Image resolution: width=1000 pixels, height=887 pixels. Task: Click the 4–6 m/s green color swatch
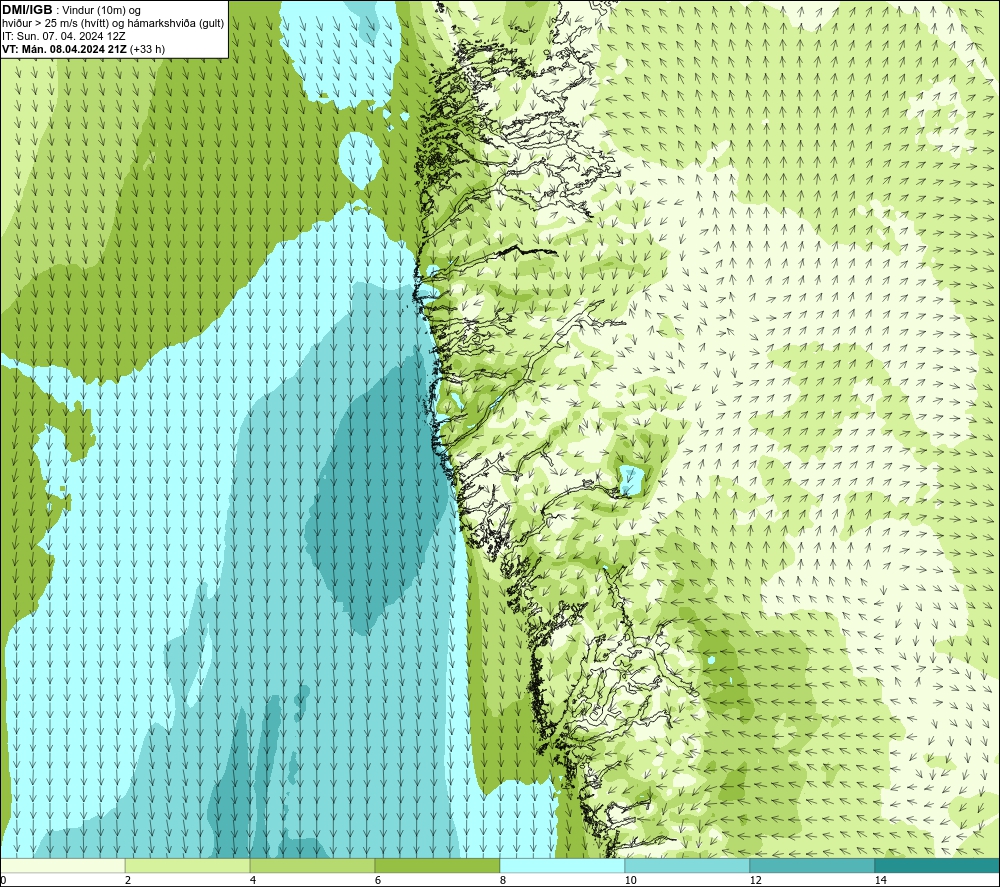click(x=312, y=865)
